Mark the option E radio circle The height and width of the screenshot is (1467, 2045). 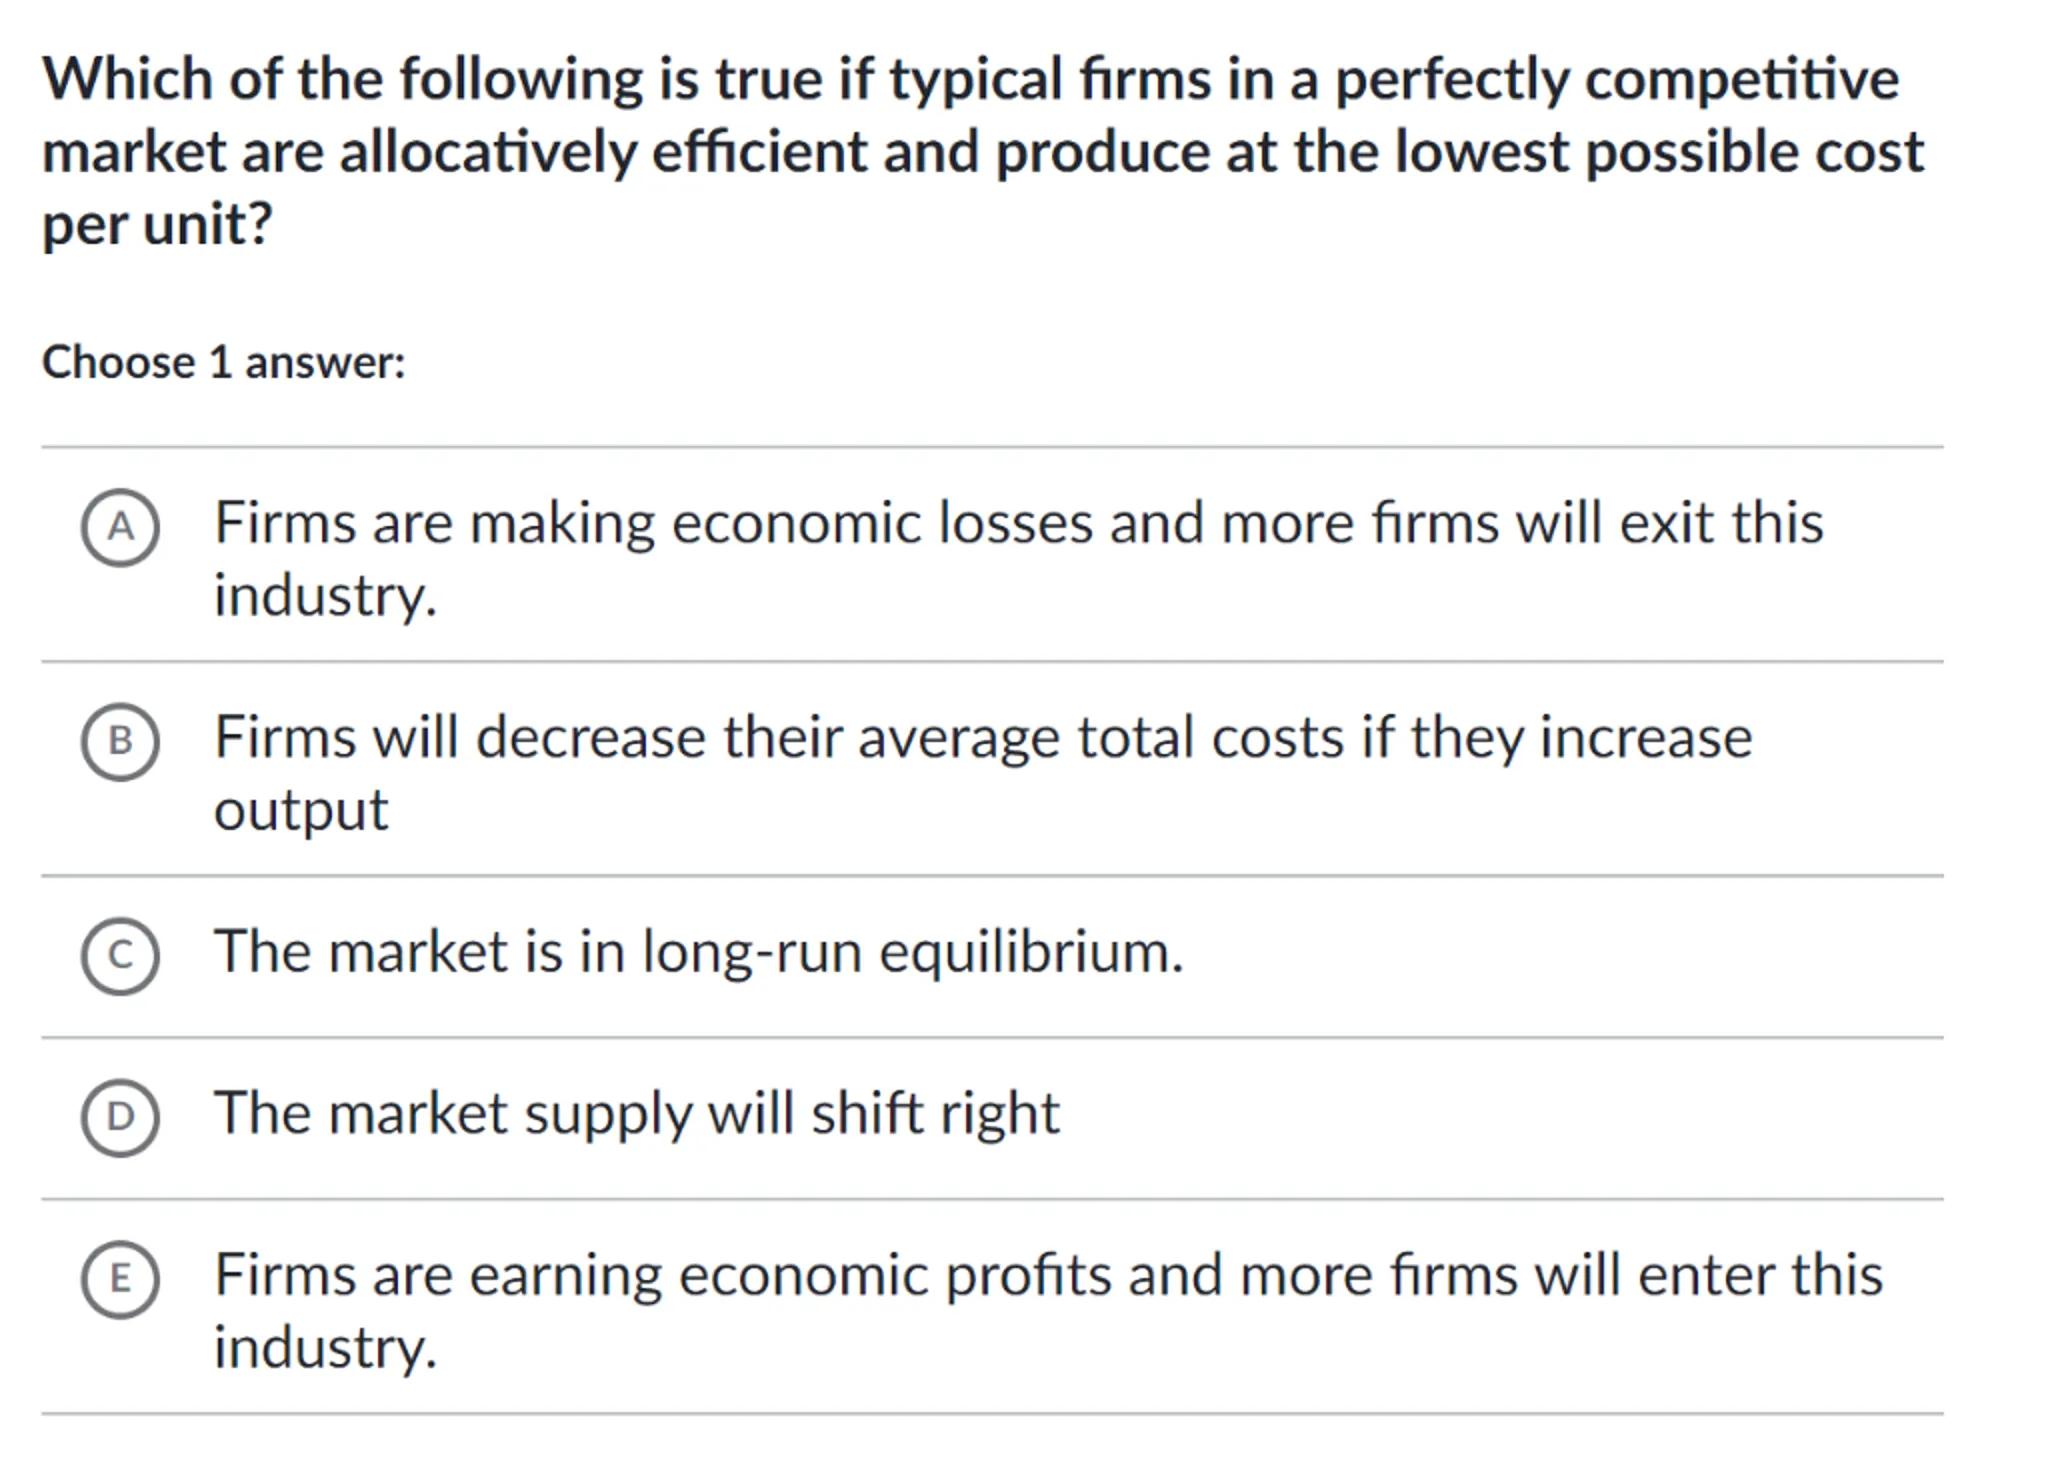pos(120,1279)
